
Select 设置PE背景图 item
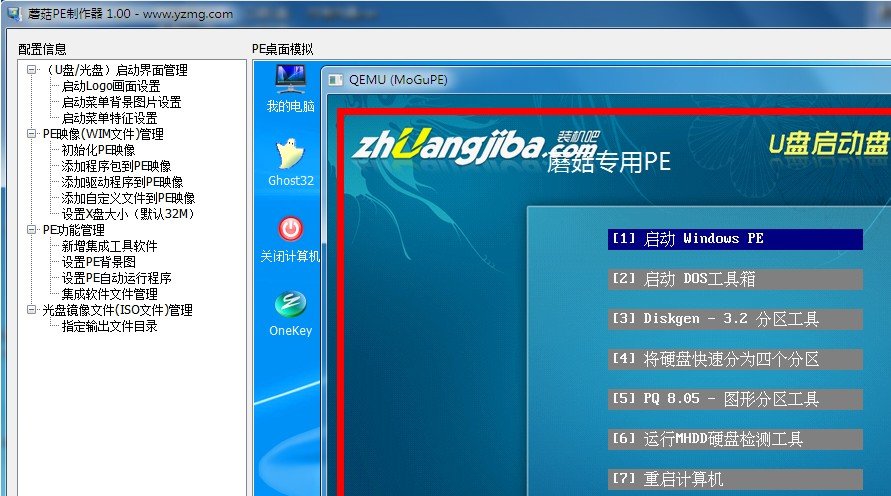click(x=99, y=262)
